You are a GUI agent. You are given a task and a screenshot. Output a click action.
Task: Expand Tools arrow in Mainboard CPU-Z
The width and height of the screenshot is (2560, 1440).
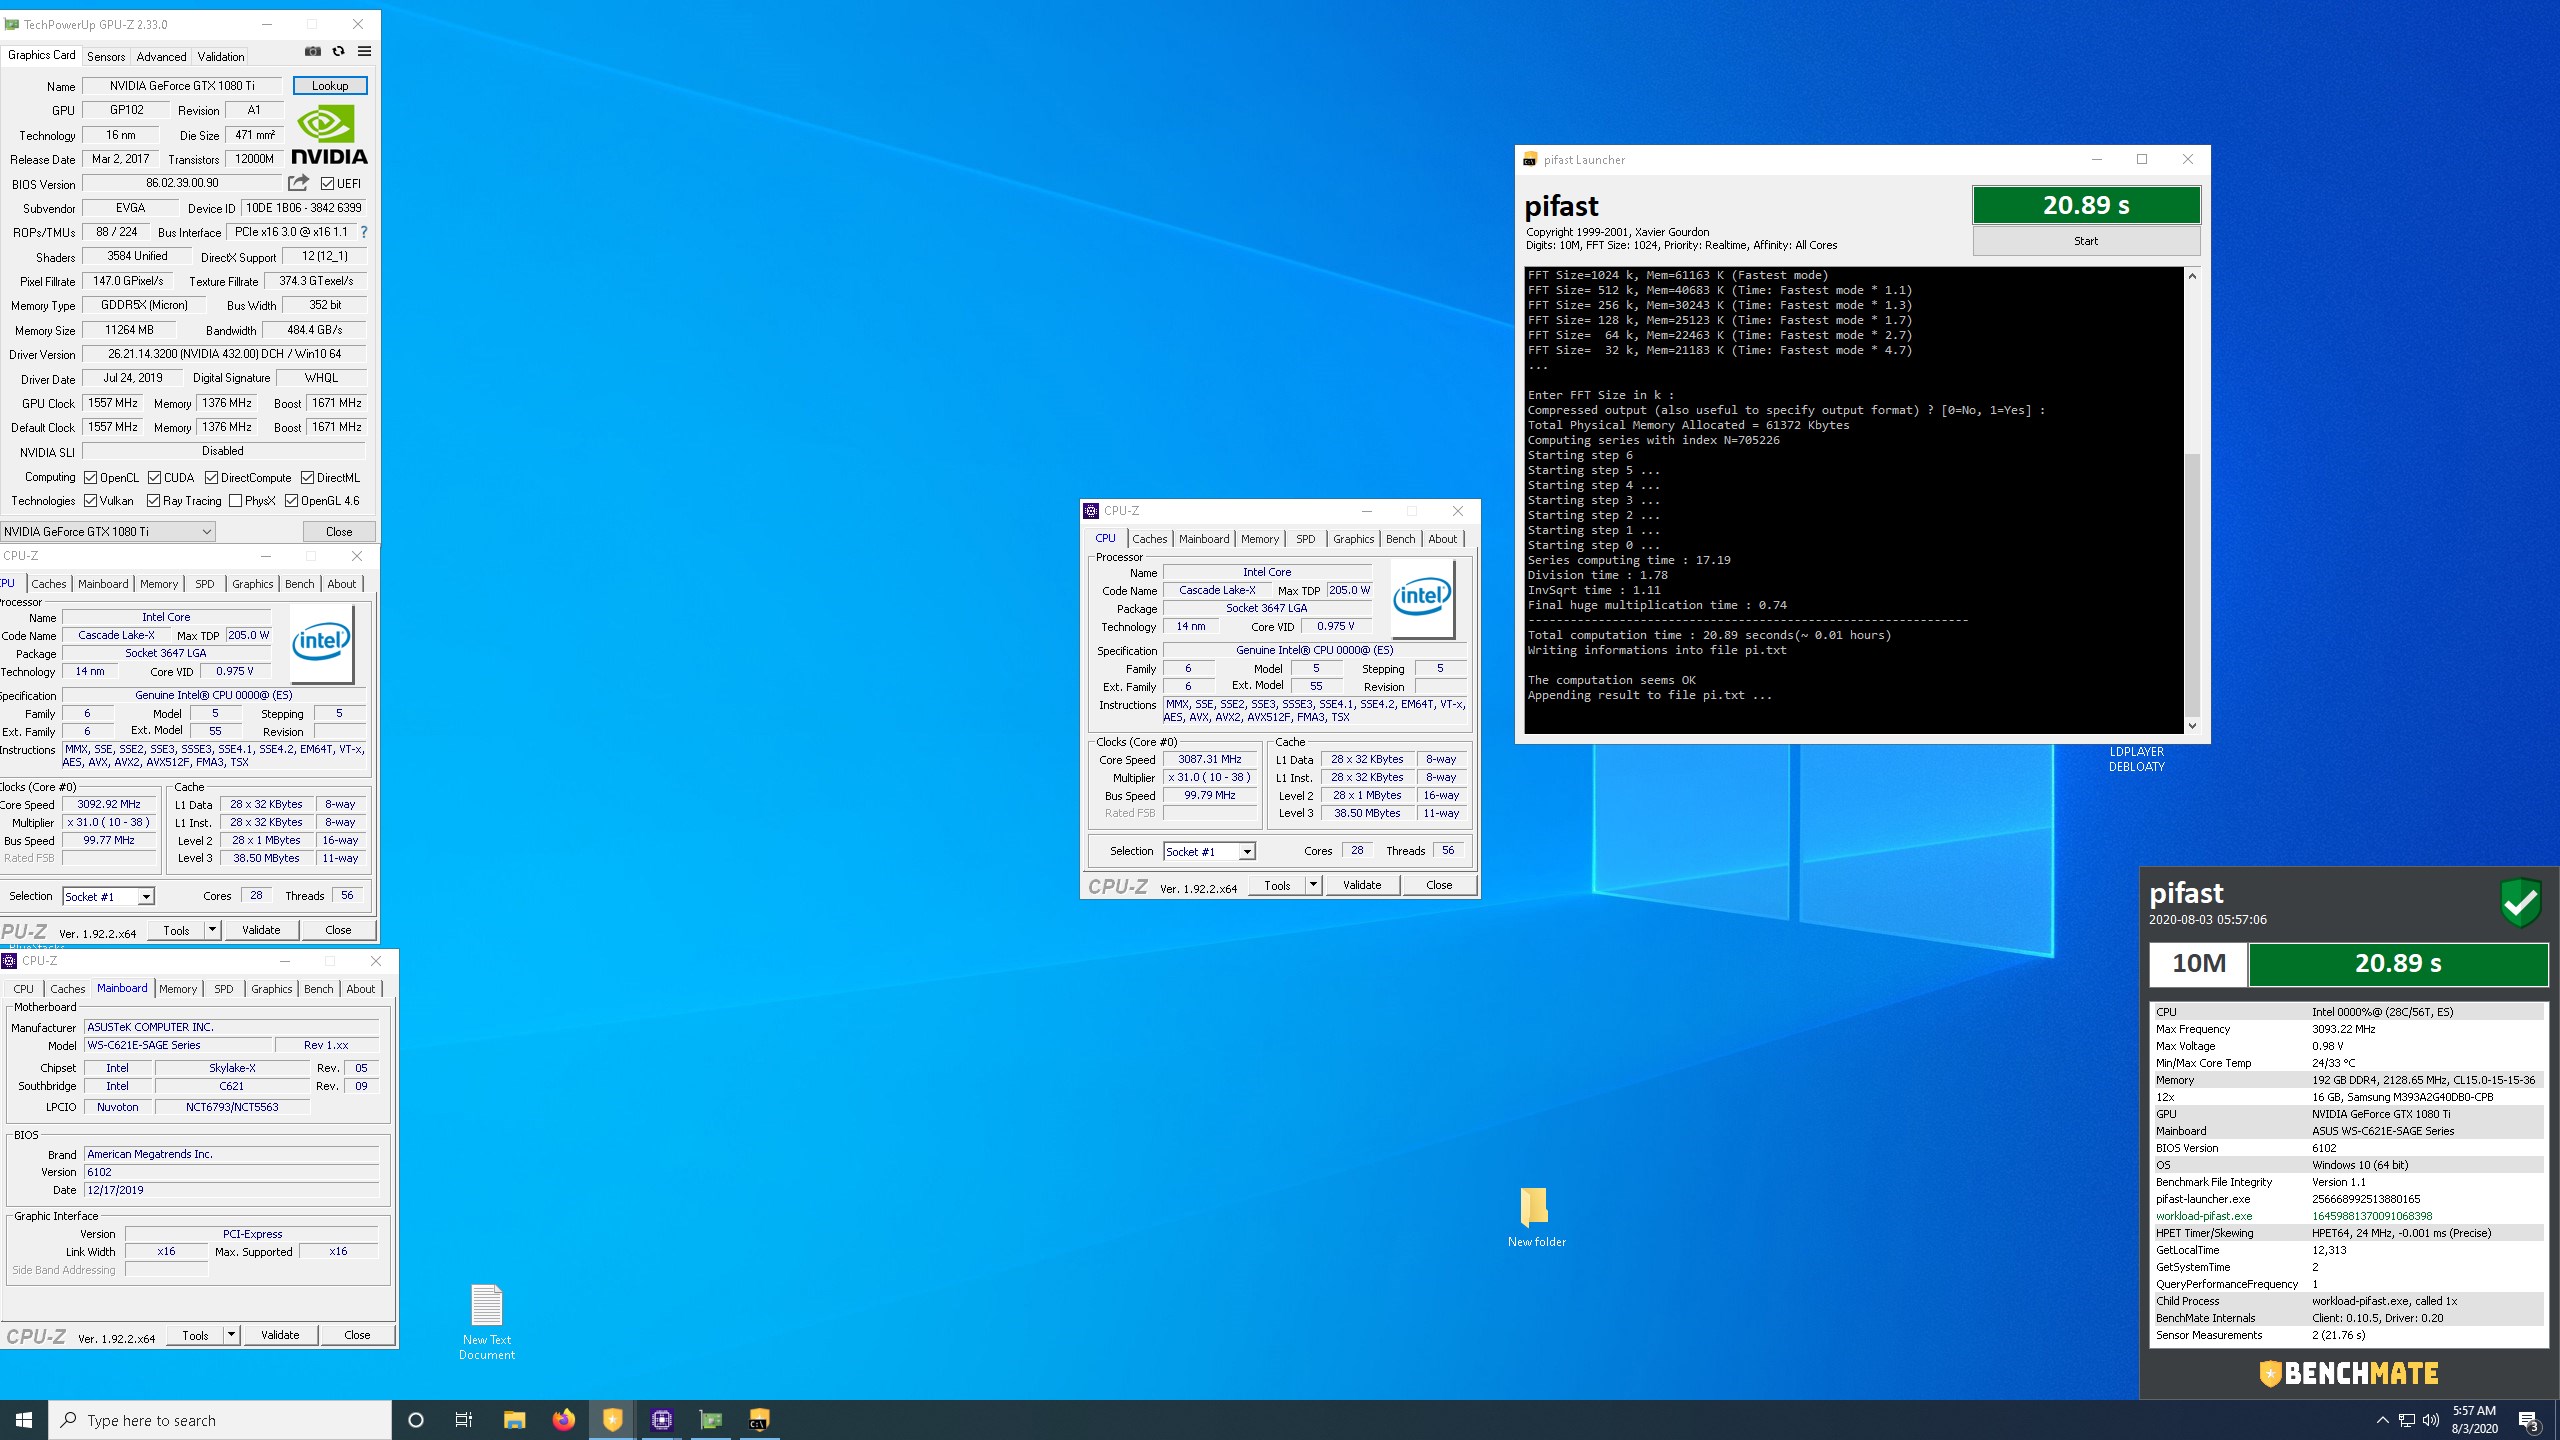[231, 1335]
